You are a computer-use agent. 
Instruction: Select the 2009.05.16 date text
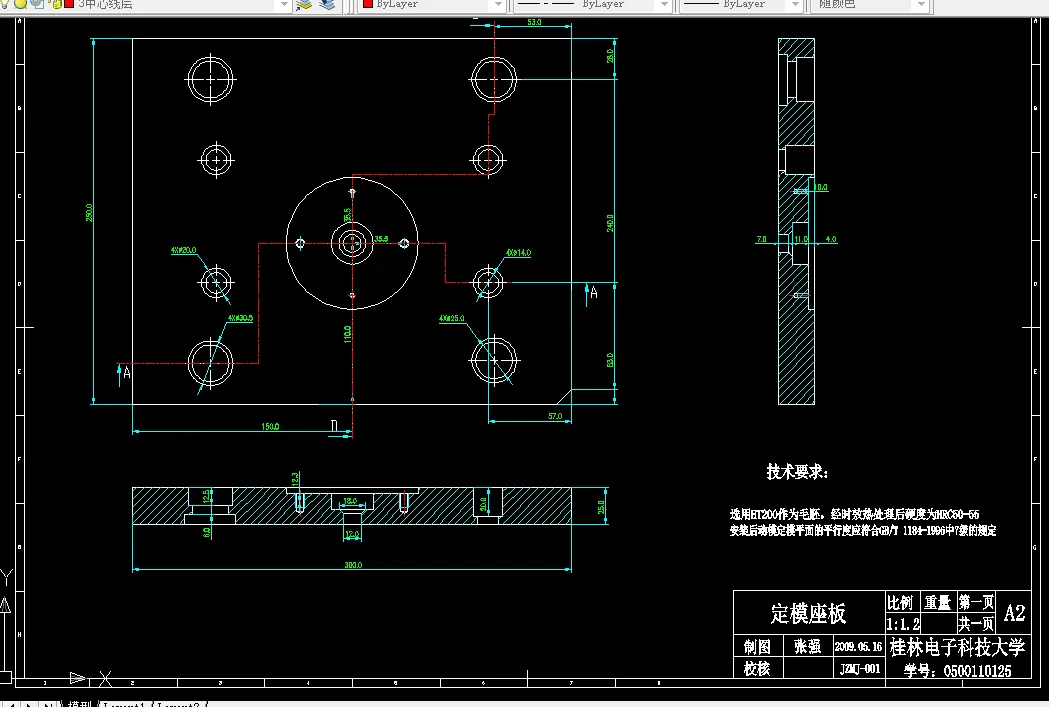pyautogui.click(x=858, y=647)
